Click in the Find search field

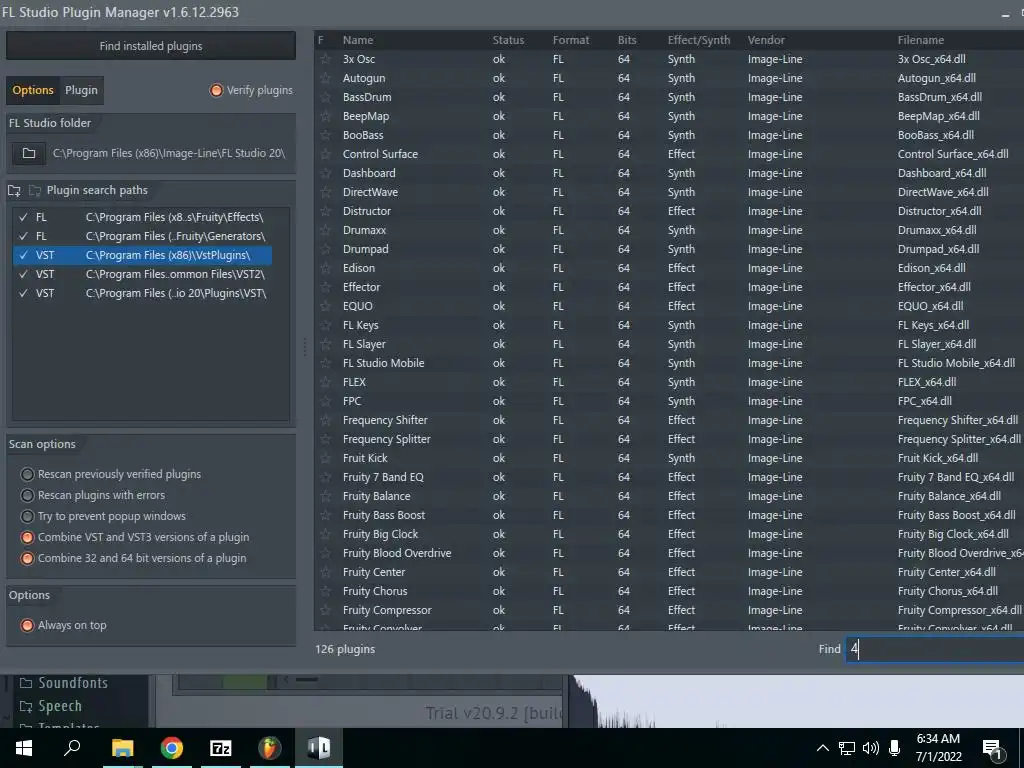(935, 649)
